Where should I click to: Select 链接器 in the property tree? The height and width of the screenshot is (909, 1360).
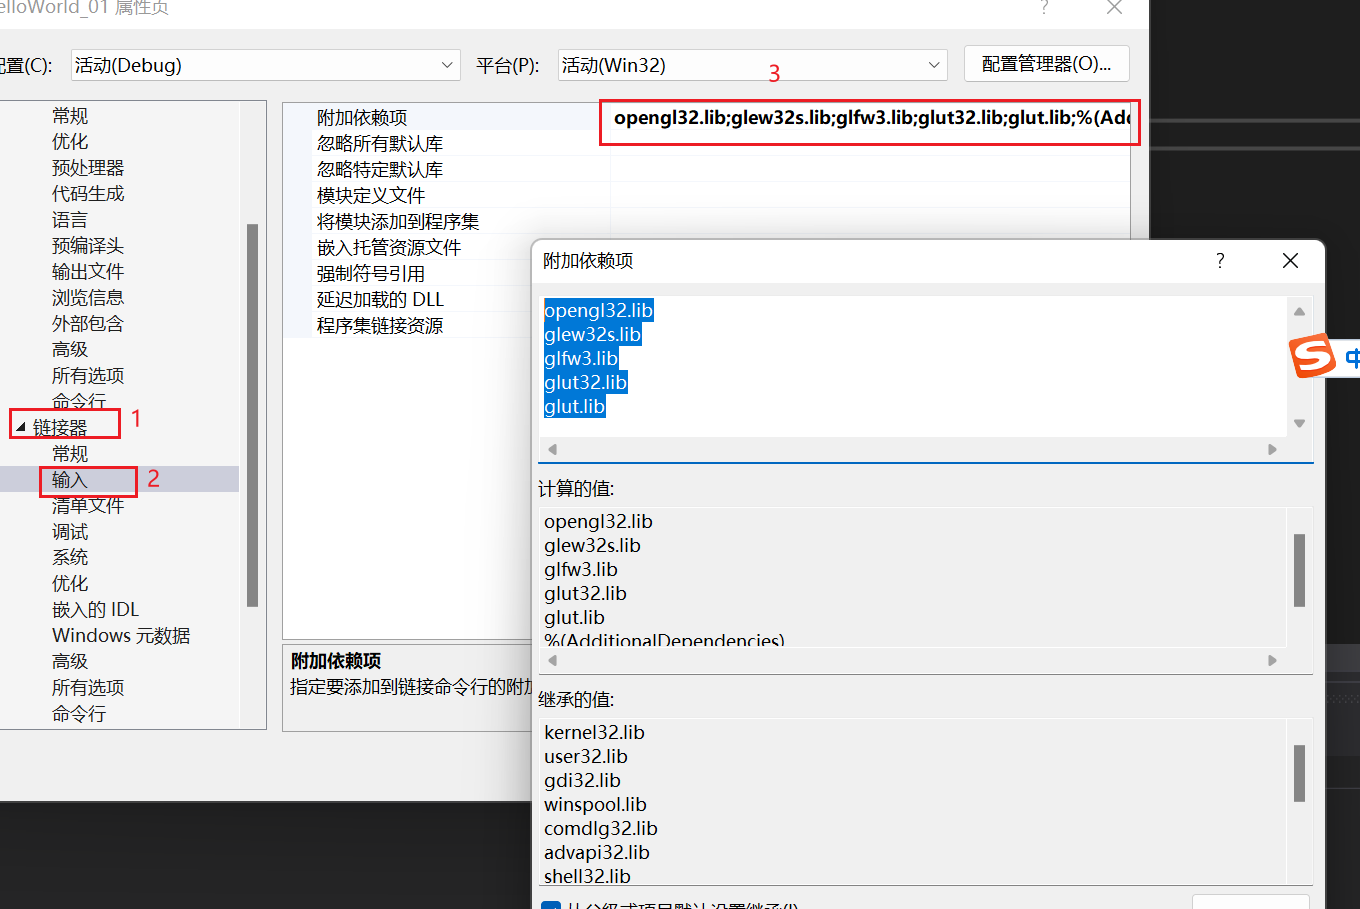click(60, 427)
